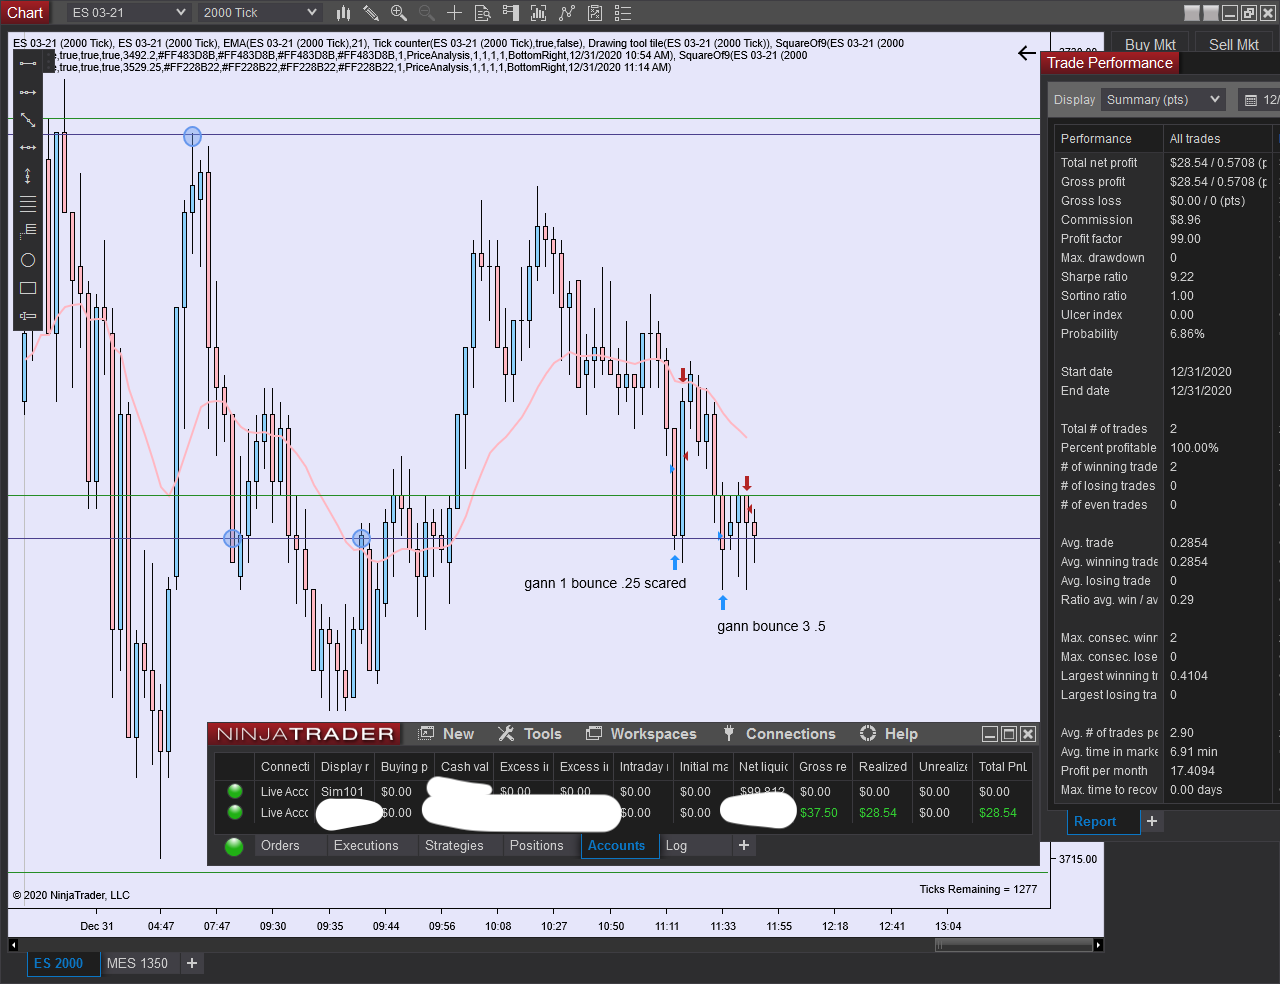Viewport: 1280px width, 984px height.
Task: Open the Tools menu in Control Center
Action: (x=530, y=734)
